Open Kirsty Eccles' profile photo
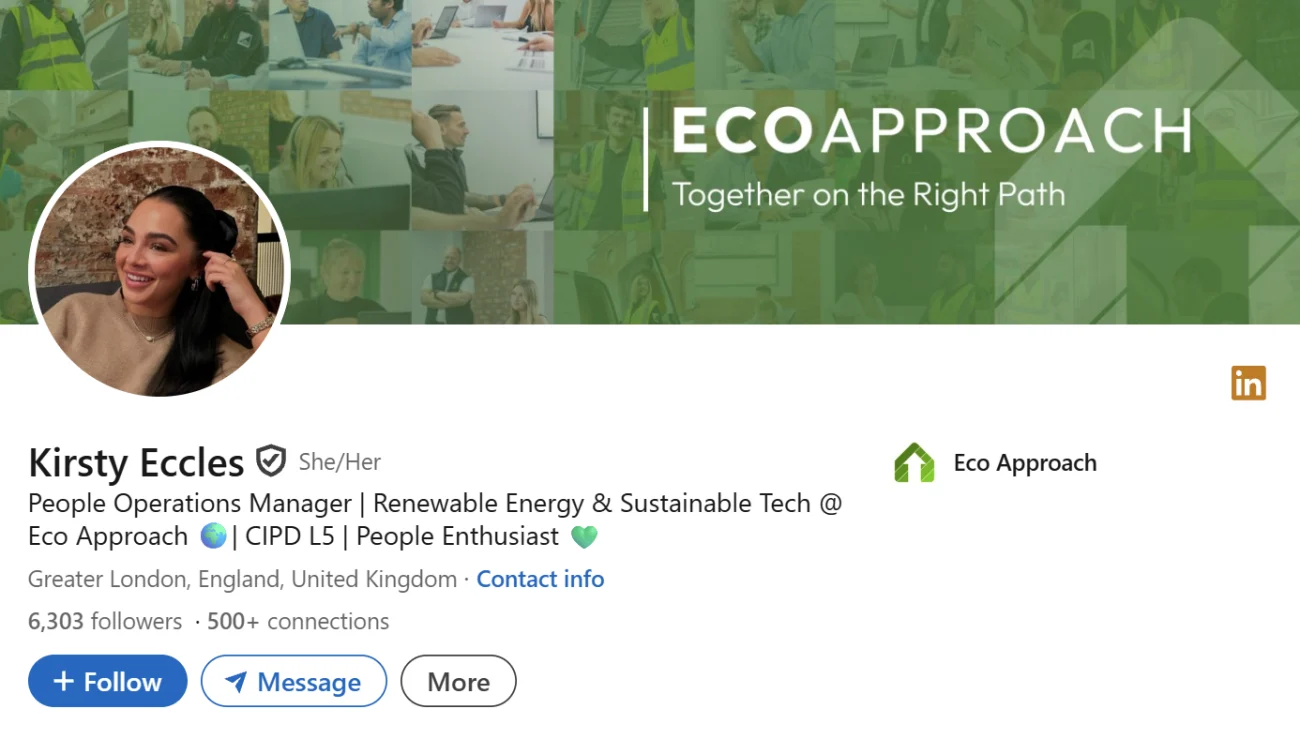The width and height of the screenshot is (1300, 739). (160, 271)
